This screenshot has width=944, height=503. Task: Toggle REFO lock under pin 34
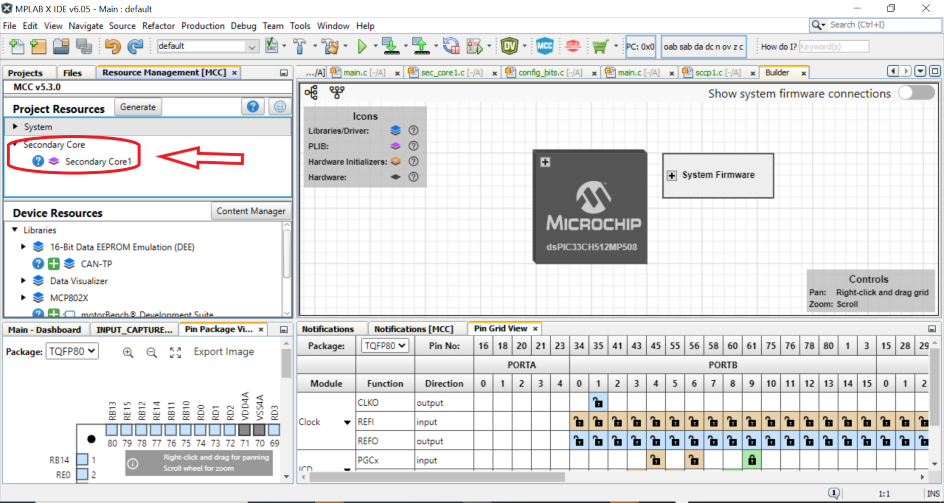pos(579,441)
